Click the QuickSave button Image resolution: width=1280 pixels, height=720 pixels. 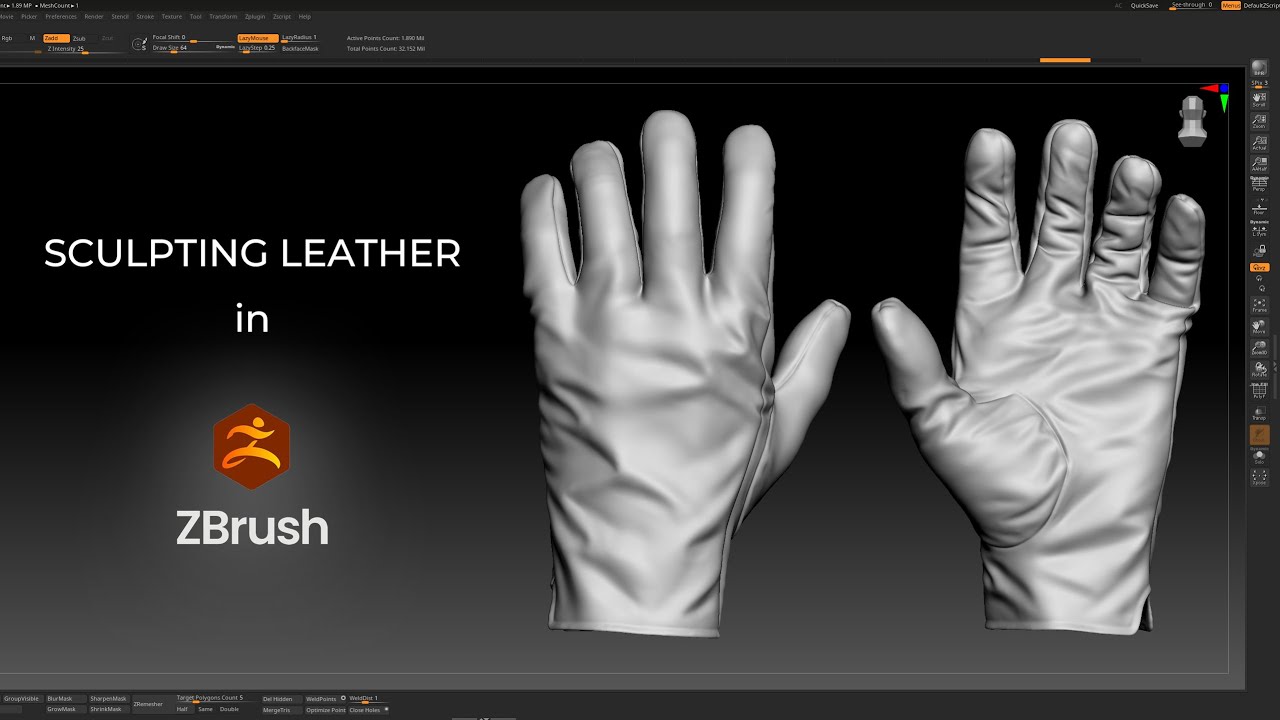pyautogui.click(x=1145, y=5)
